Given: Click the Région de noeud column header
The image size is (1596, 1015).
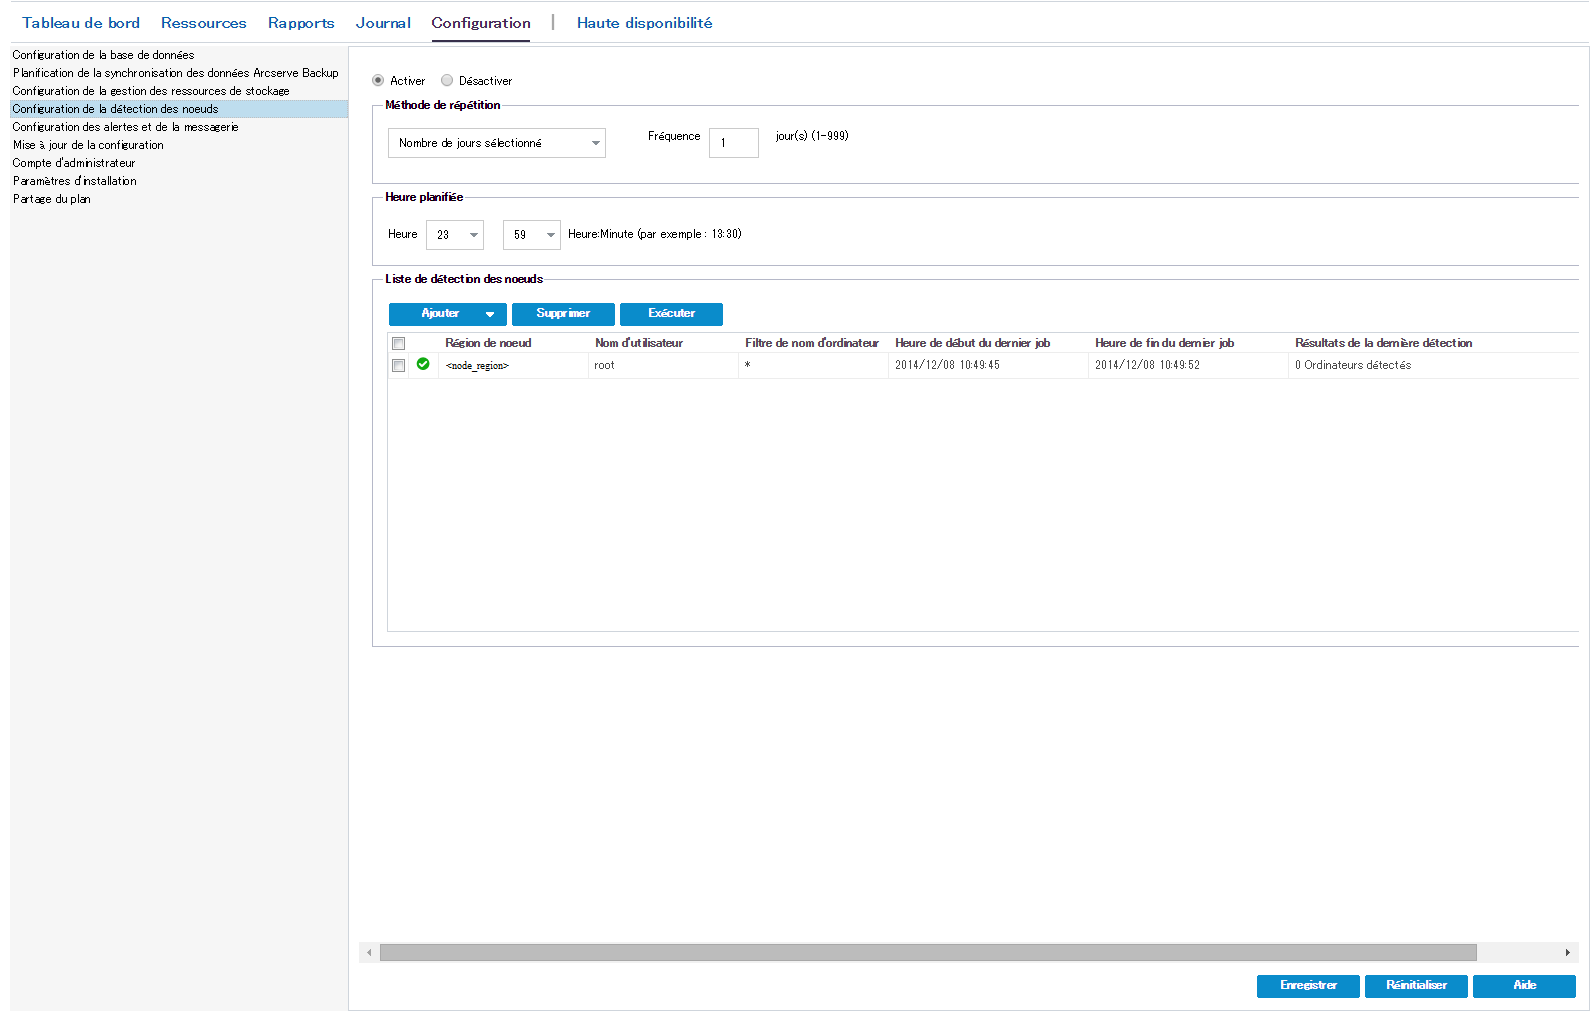Looking at the screenshot, I should pyautogui.click(x=513, y=343).
